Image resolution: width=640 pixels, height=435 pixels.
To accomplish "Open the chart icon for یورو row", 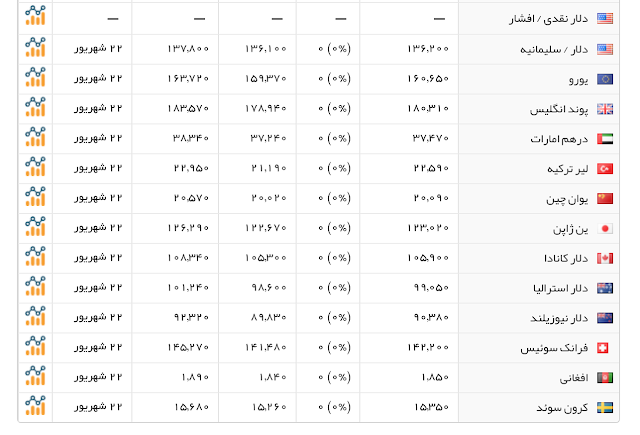I will [35, 77].
